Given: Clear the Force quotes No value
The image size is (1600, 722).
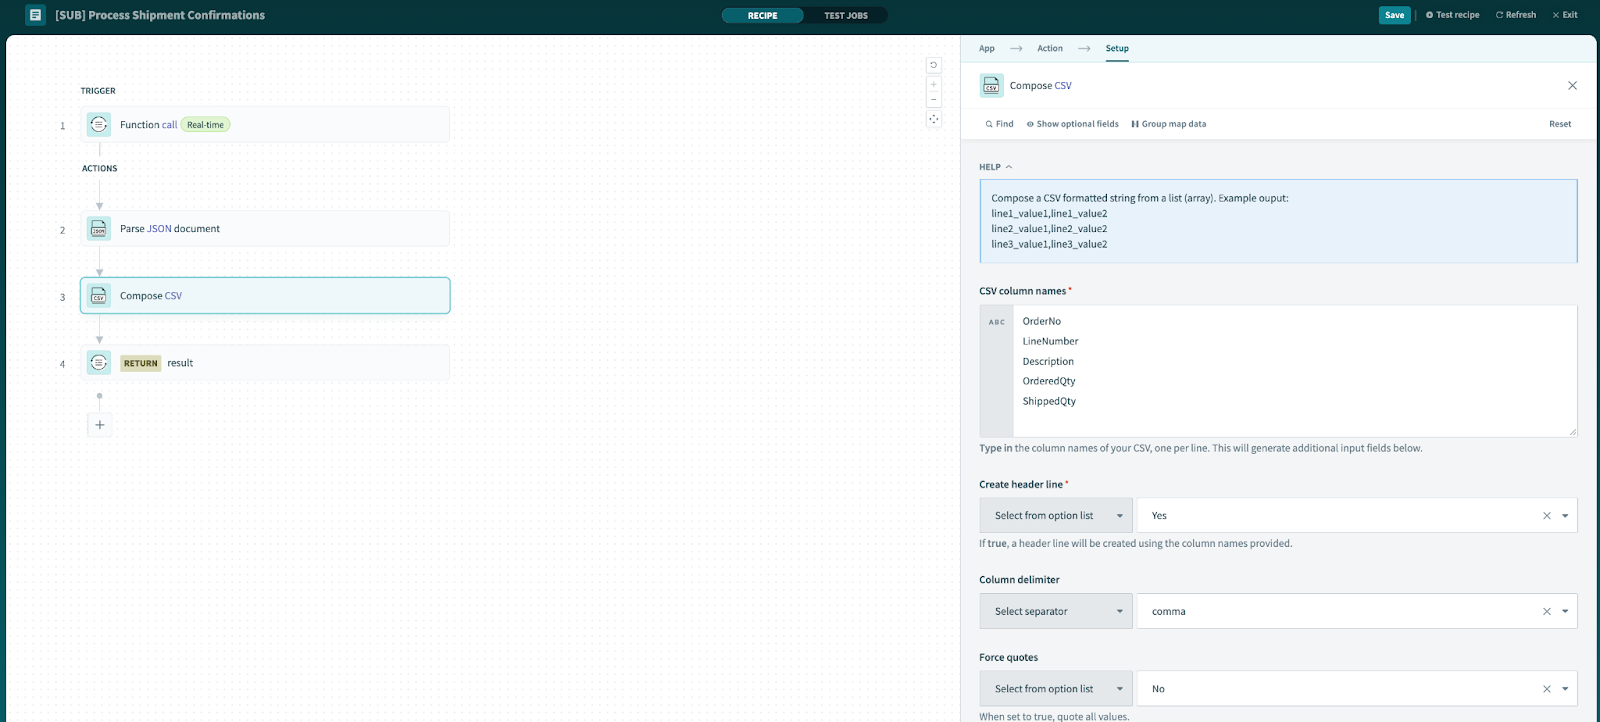Looking at the screenshot, I should pyautogui.click(x=1547, y=689).
